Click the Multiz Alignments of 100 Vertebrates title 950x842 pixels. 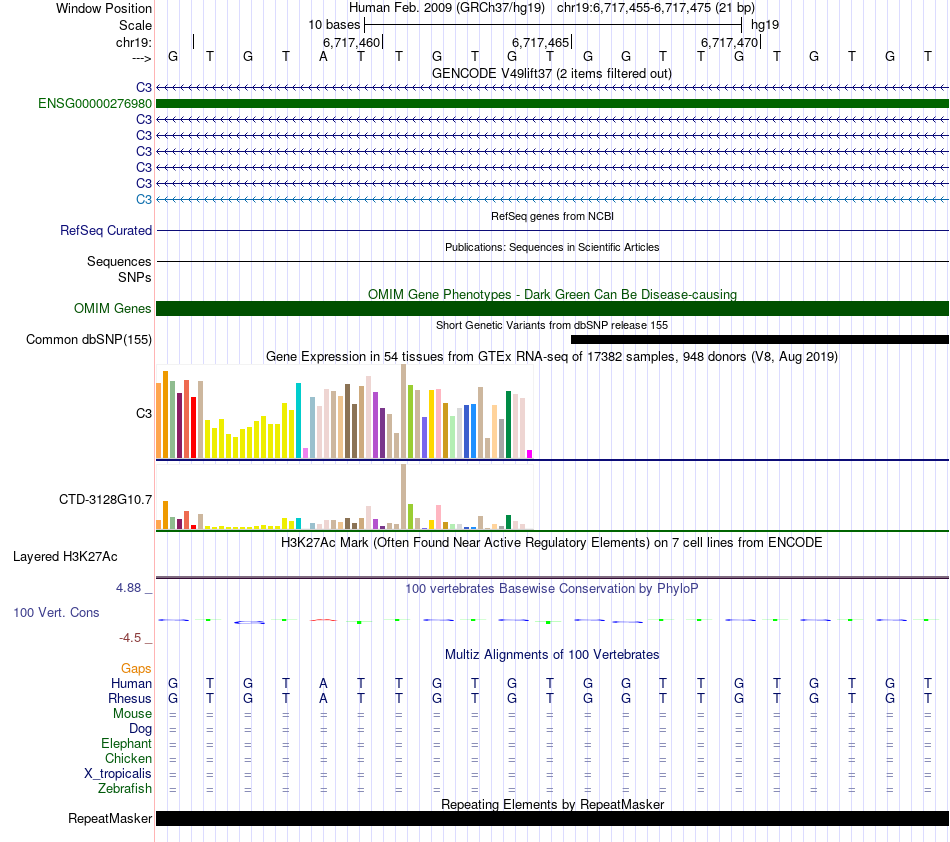pyautogui.click(x=552, y=655)
